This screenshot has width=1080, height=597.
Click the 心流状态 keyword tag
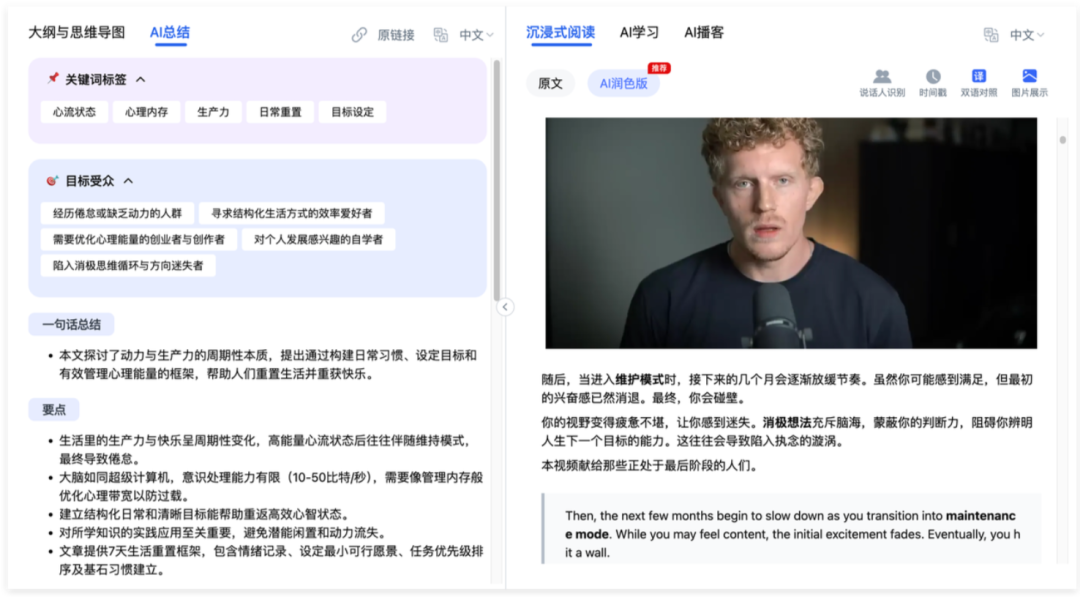[74, 112]
